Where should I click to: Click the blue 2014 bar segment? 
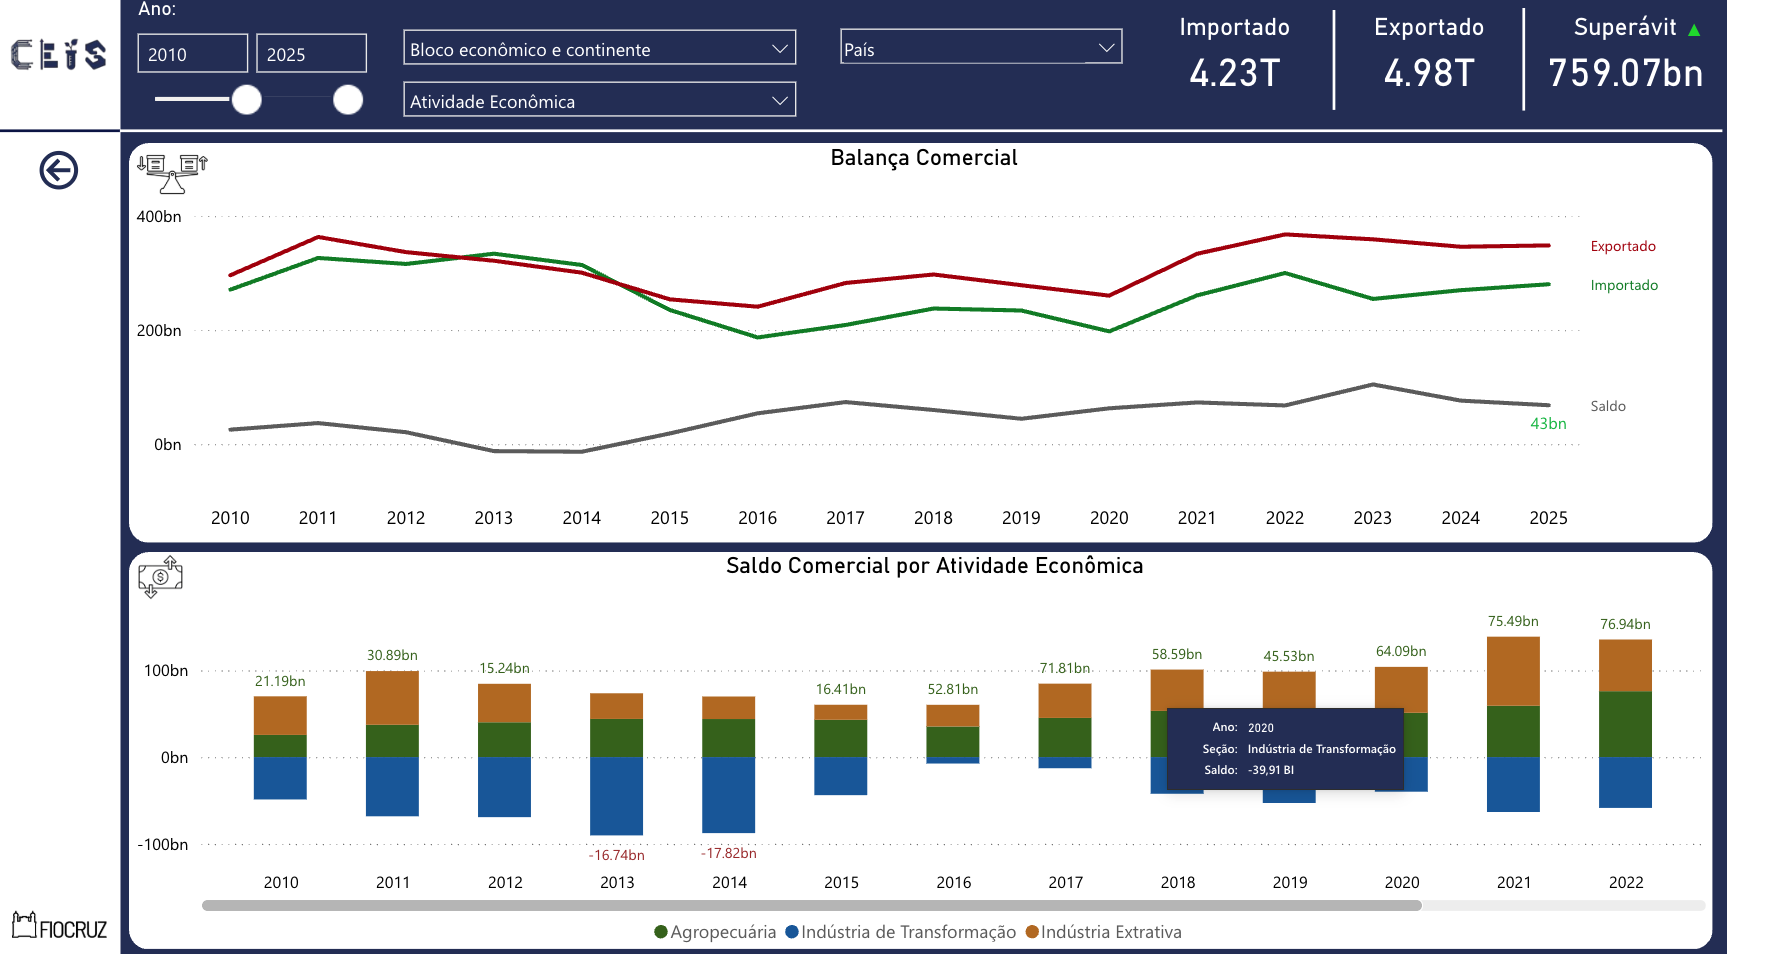tap(728, 795)
